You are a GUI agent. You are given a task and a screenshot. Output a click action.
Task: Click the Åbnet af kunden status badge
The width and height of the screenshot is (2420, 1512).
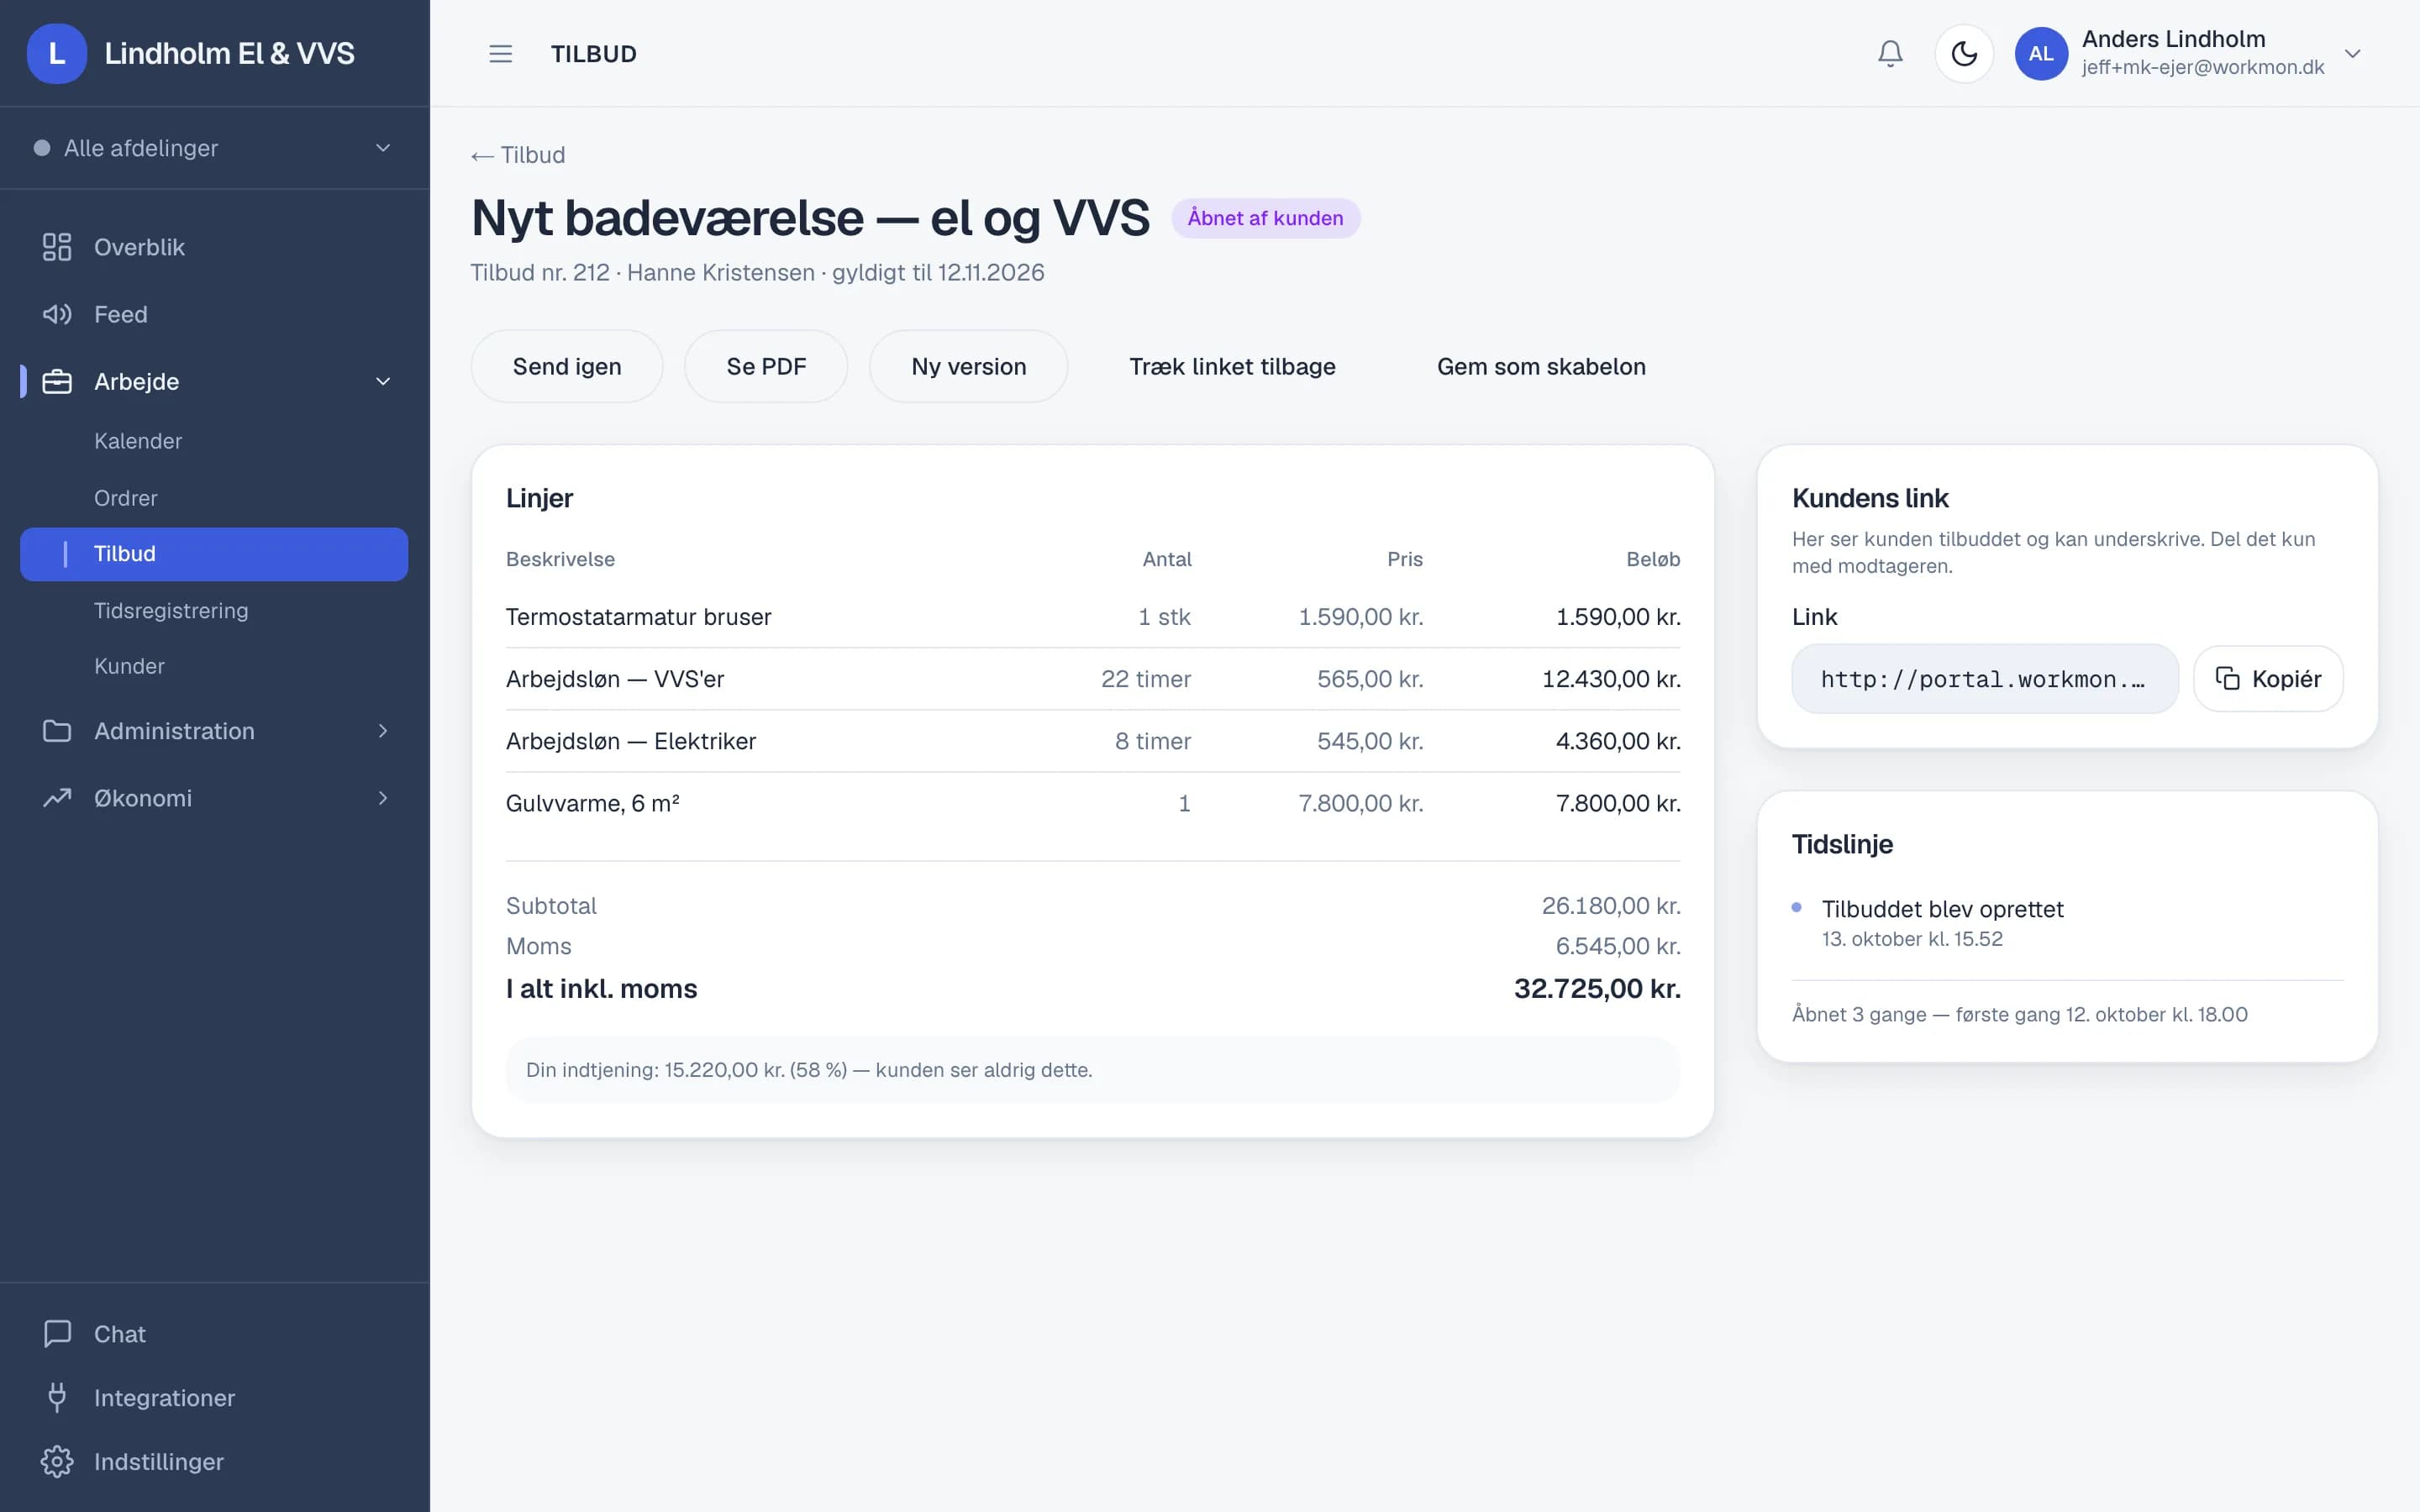[x=1265, y=218]
